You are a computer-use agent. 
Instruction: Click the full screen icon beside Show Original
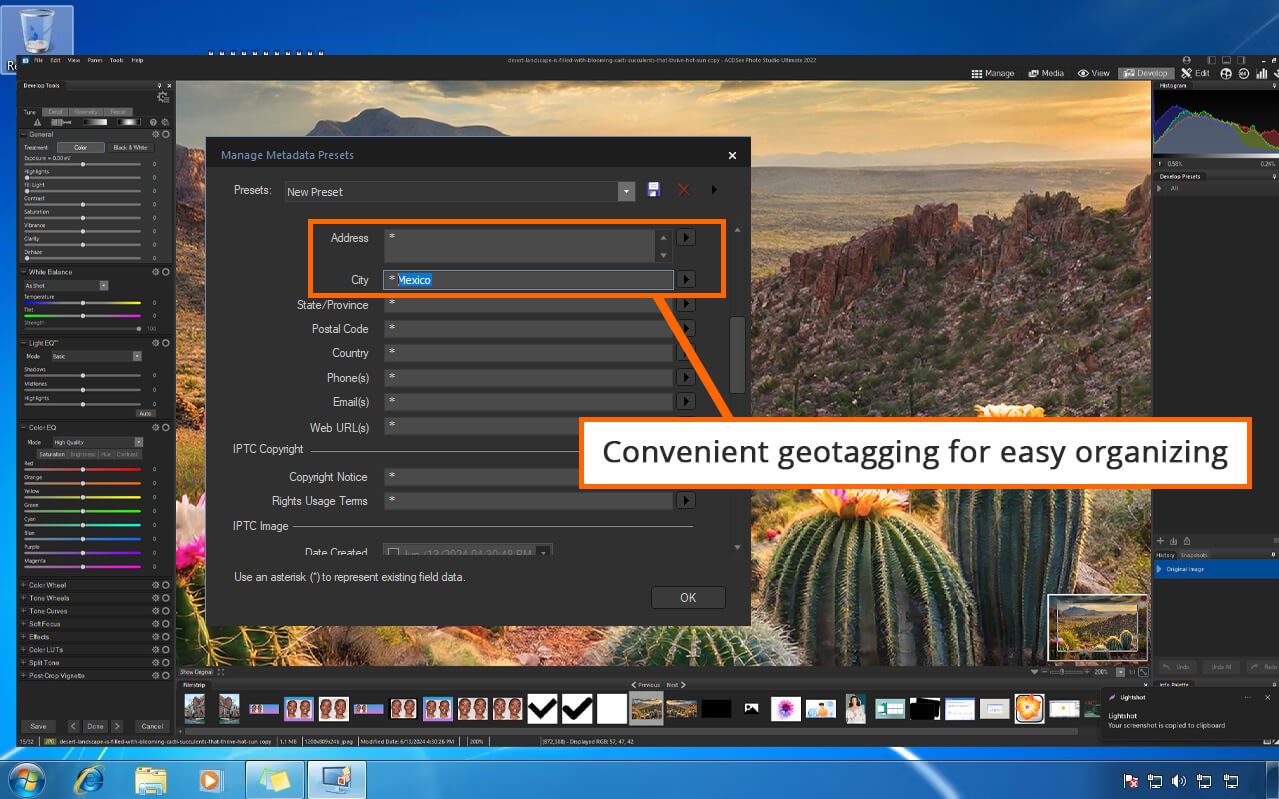click(221, 672)
